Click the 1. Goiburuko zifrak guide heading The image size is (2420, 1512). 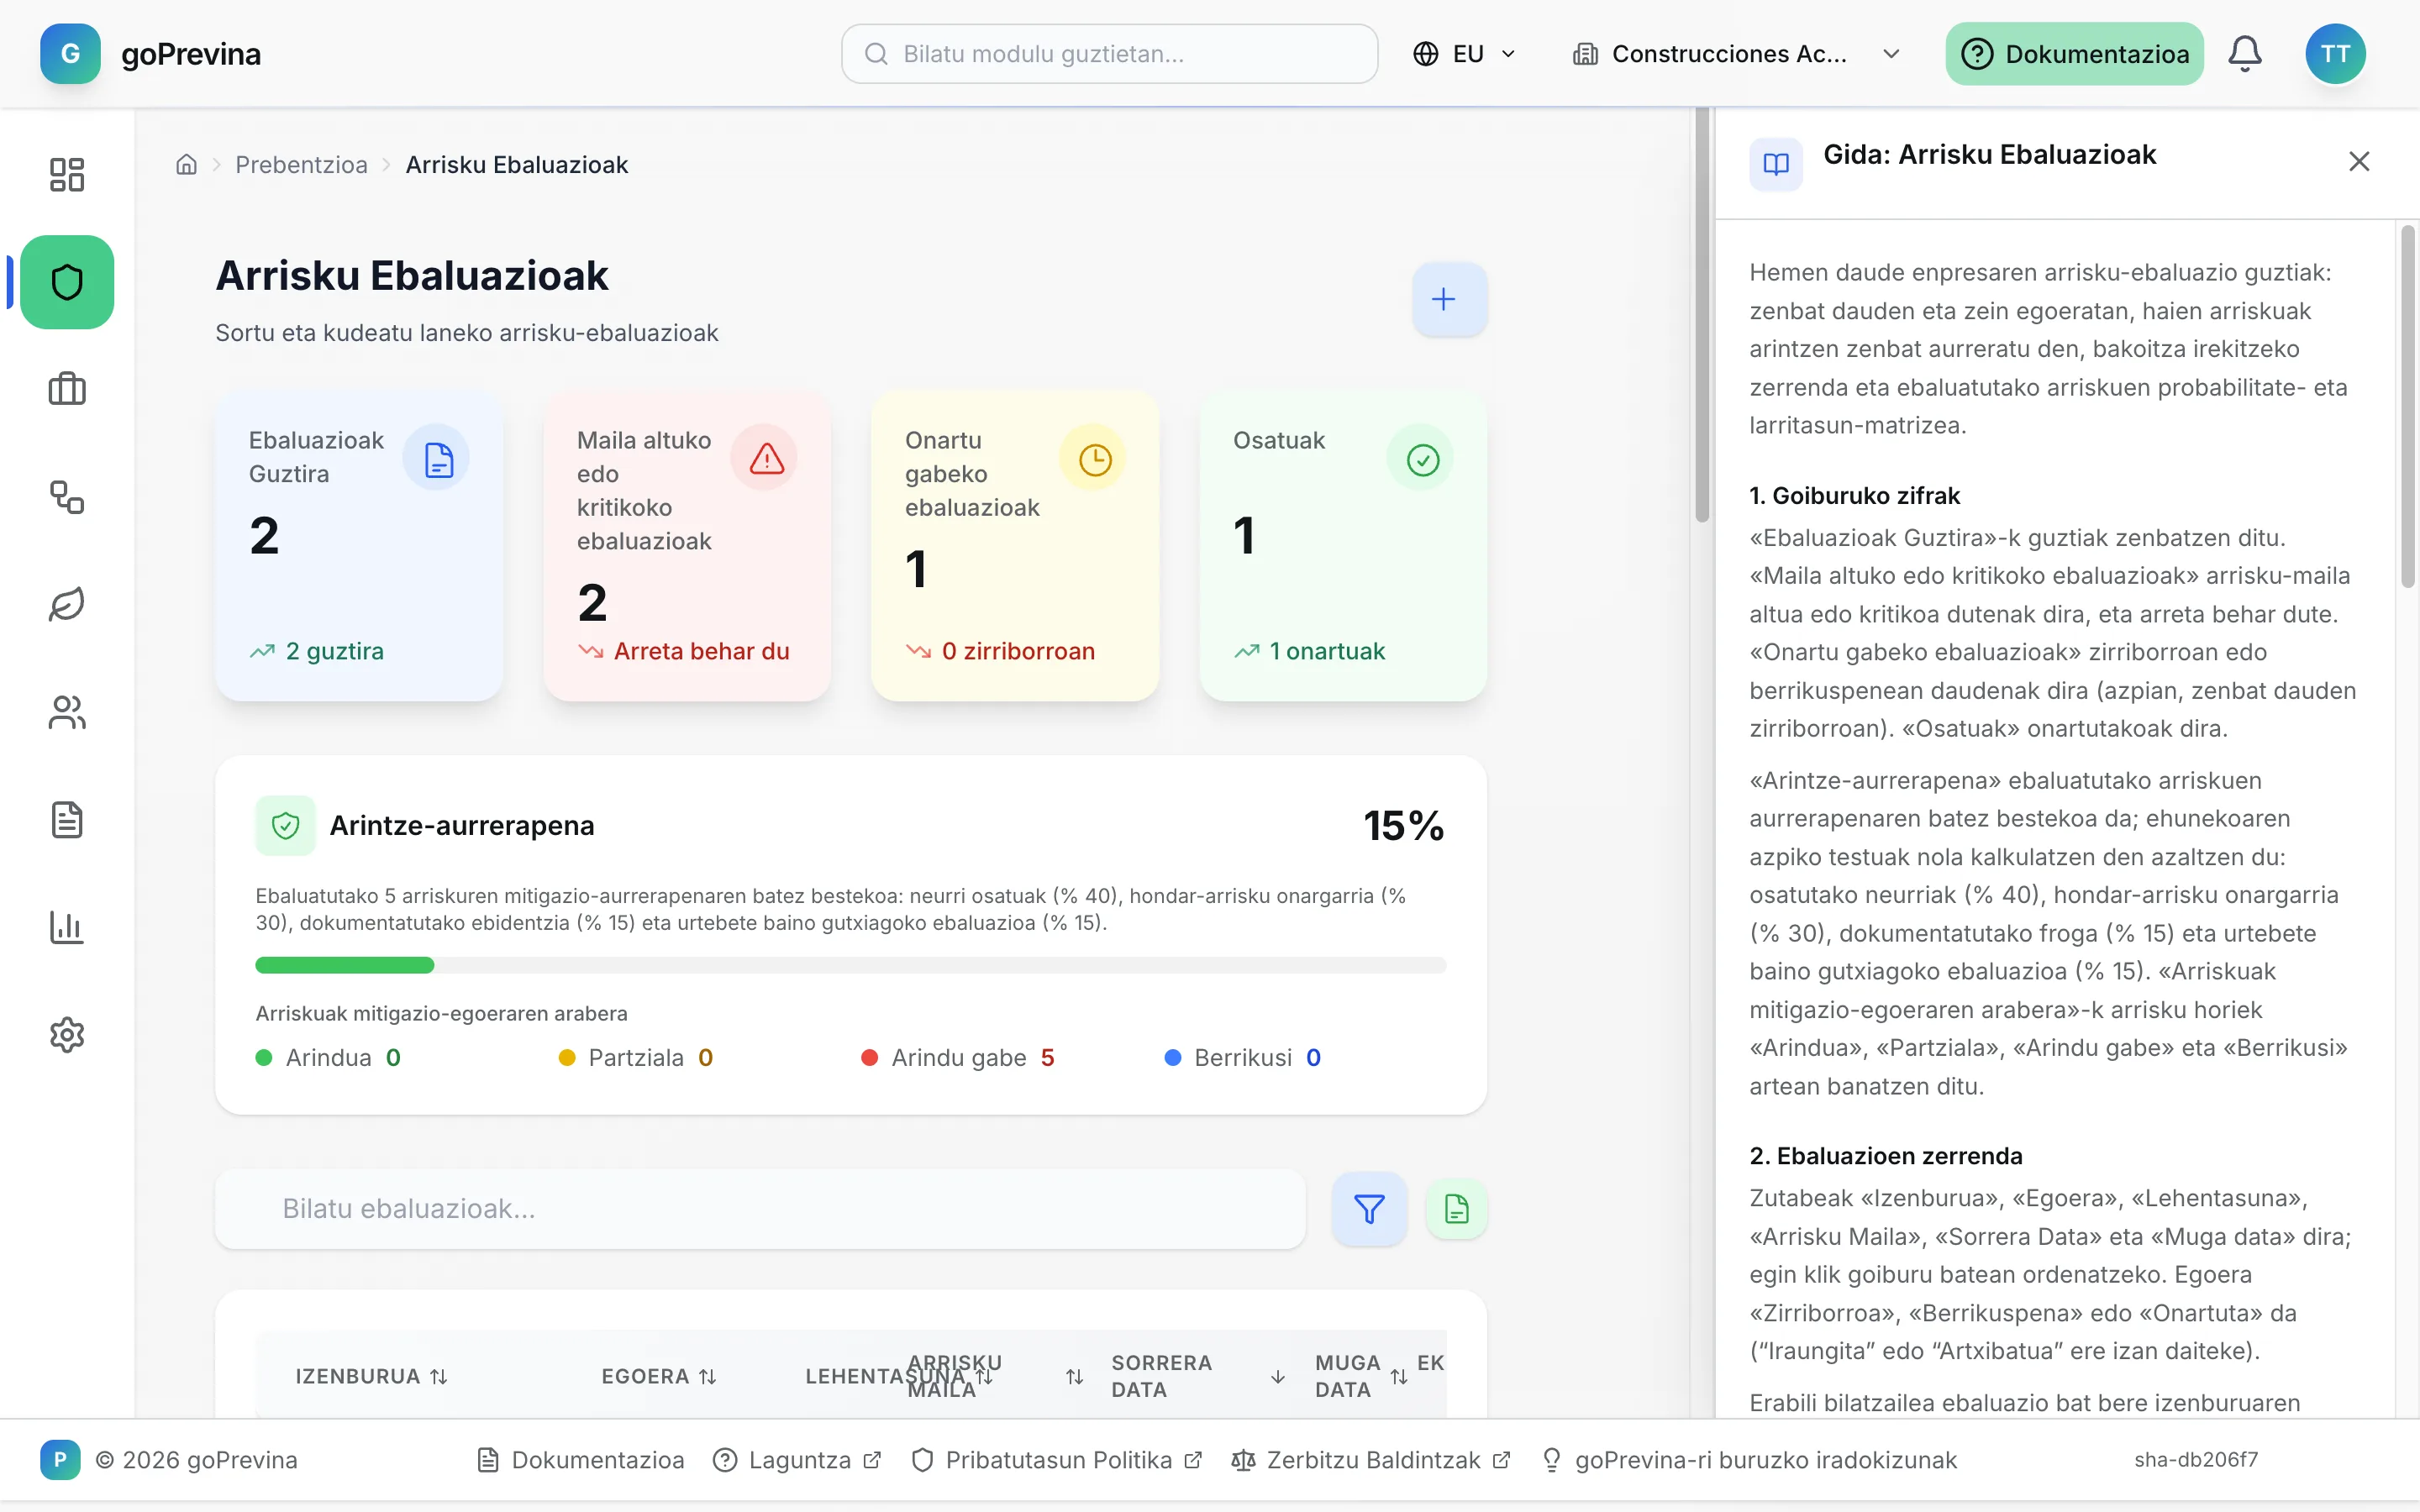pyautogui.click(x=1854, y=495)
